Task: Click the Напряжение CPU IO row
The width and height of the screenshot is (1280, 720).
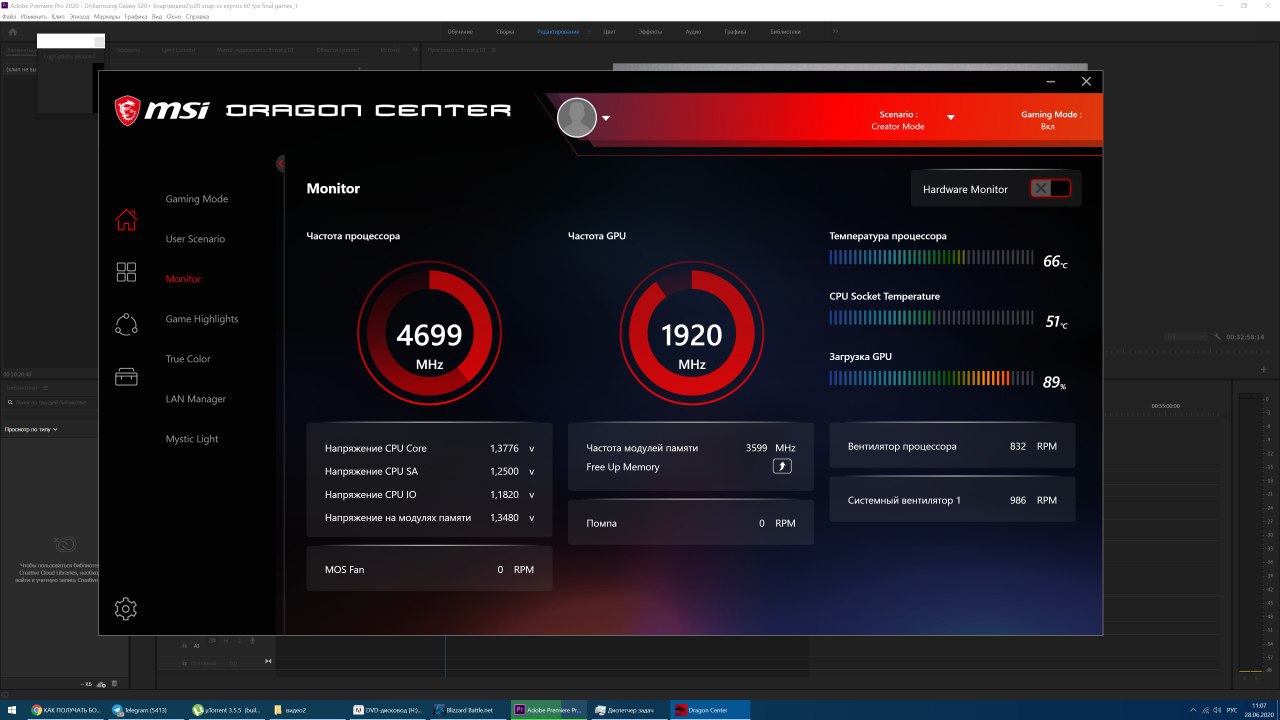Action: (x=429, y=494)
